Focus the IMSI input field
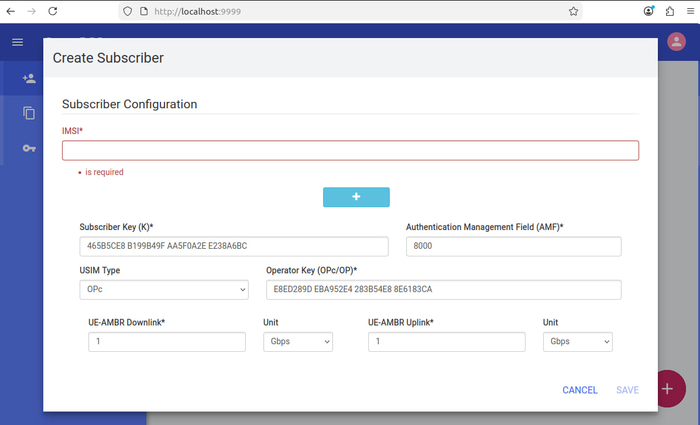Image resolution: width=700 pixels, height=425 pixels. pos(350,150)
